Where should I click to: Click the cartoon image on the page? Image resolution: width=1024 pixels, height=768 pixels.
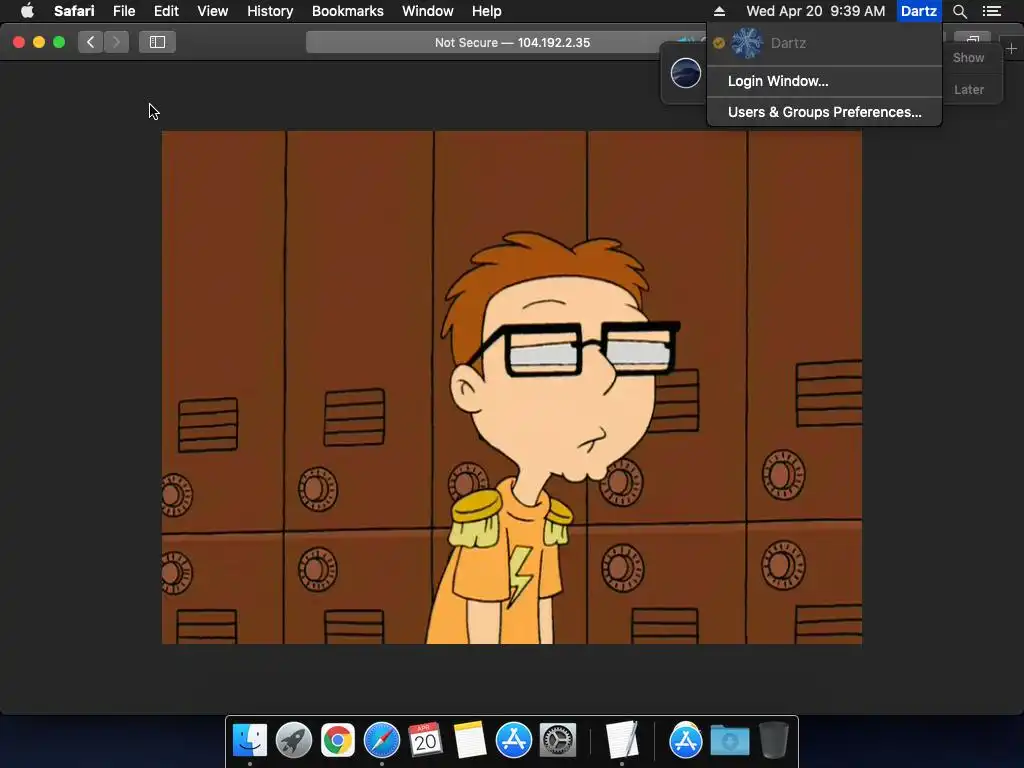click(512, 387)
